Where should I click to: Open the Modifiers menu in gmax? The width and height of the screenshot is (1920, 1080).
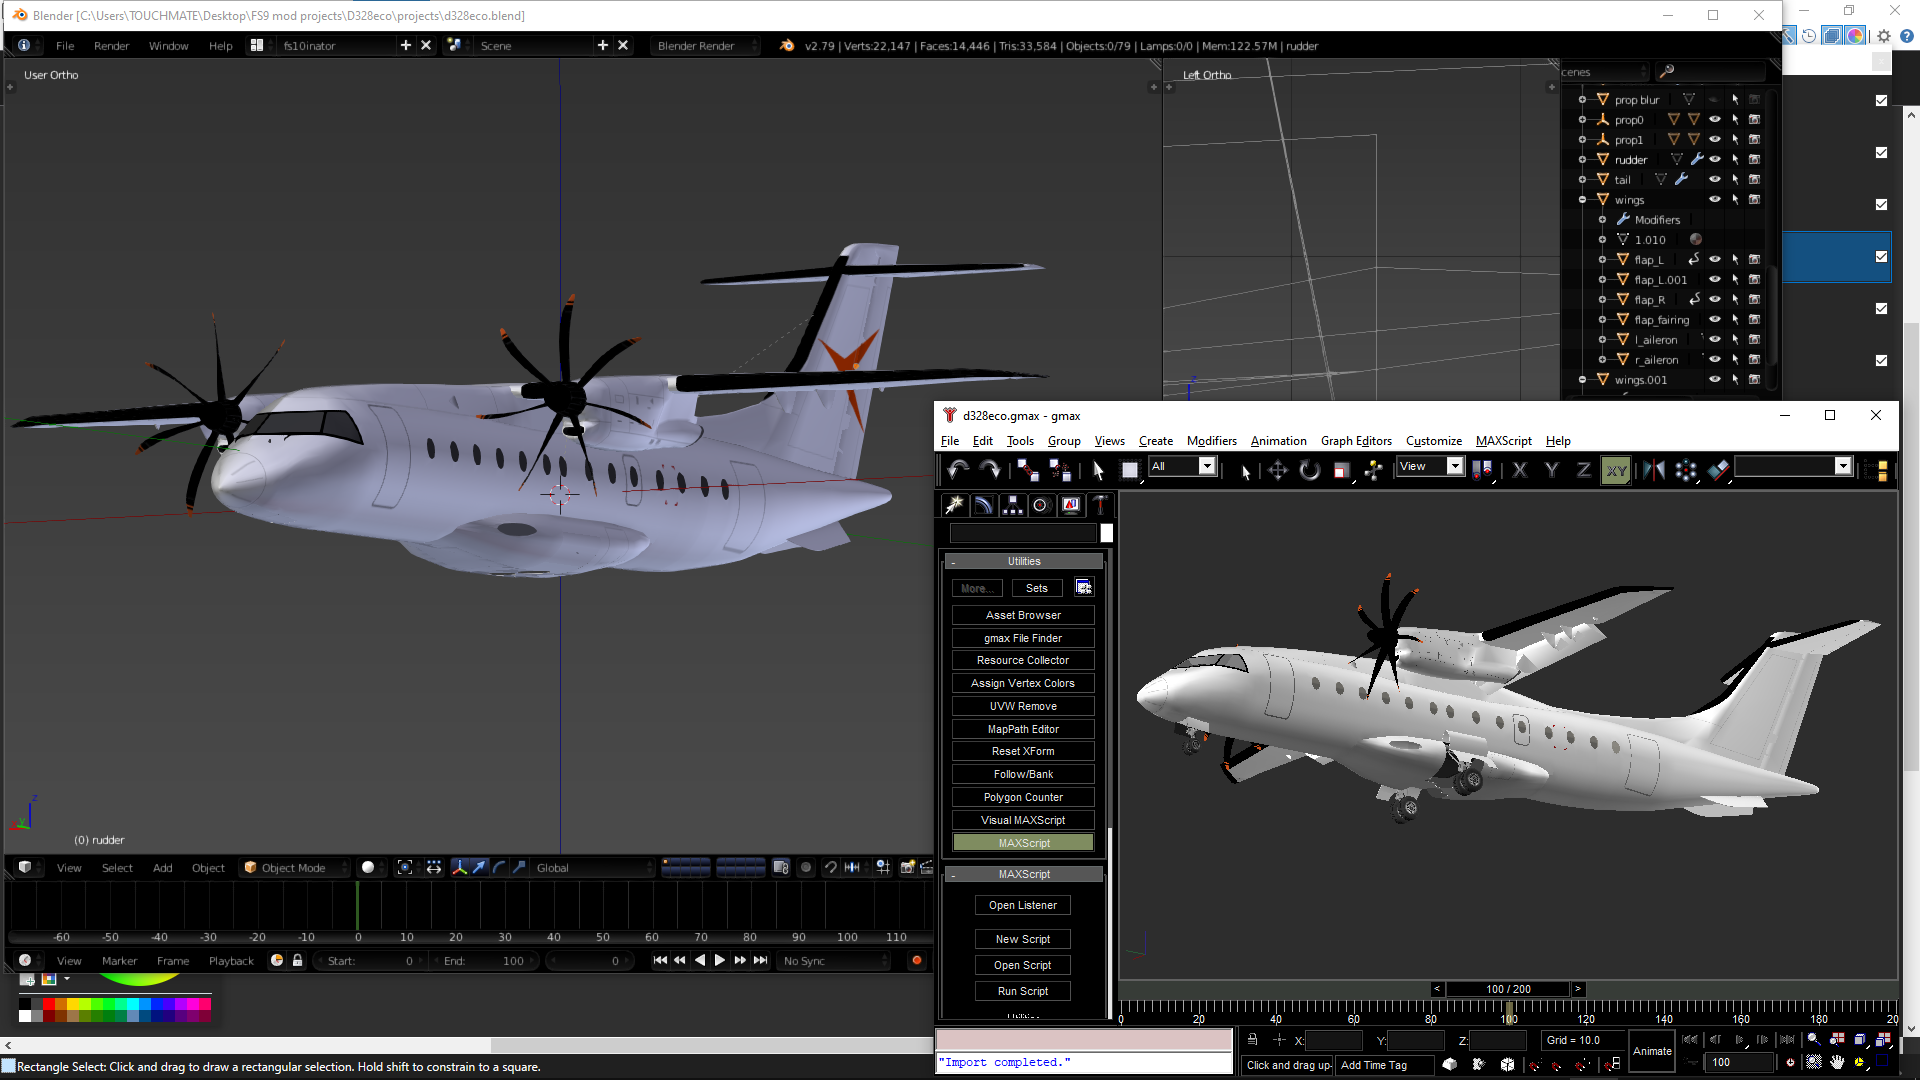coord(1211,441)
